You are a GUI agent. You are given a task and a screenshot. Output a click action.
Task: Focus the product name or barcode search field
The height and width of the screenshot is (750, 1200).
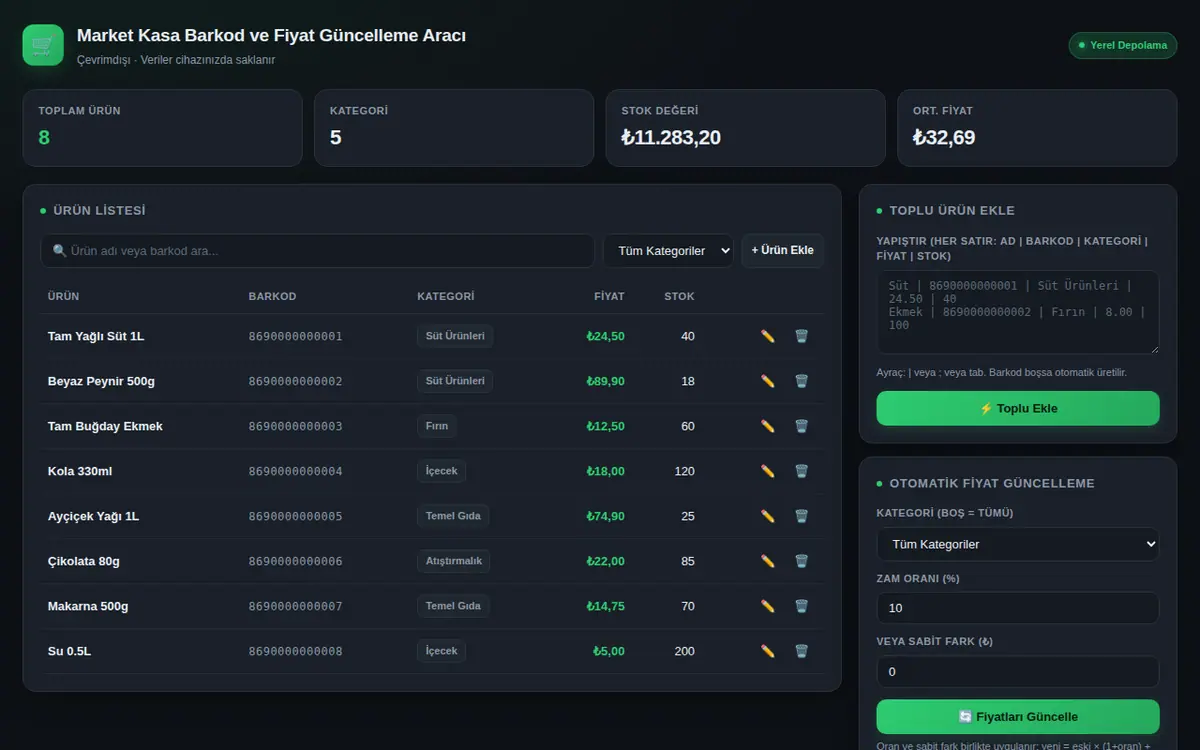point(317,251)
